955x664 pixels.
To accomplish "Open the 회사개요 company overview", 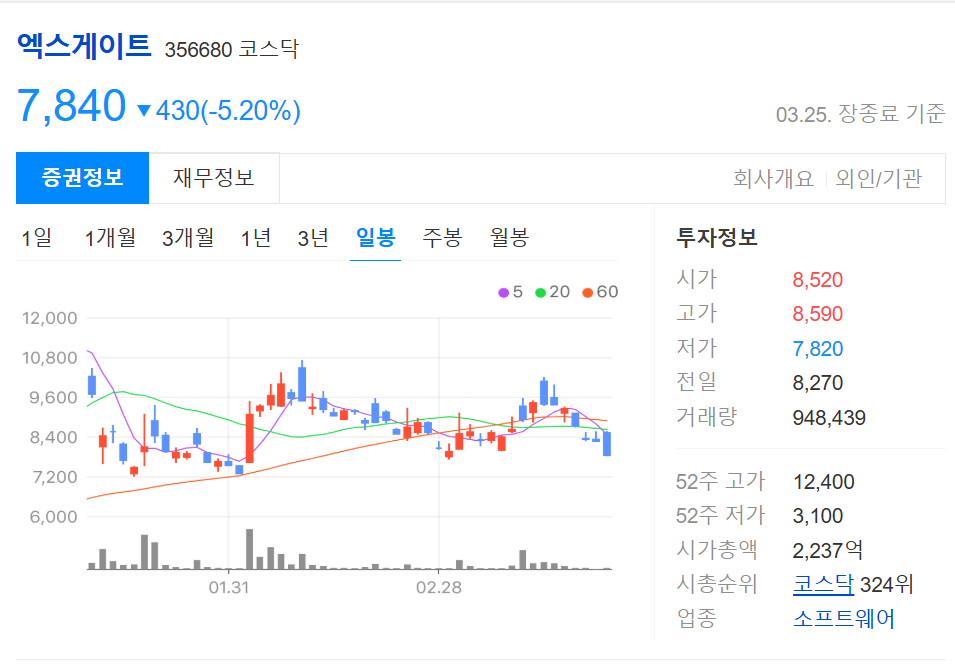I will (x=772, y=176).
